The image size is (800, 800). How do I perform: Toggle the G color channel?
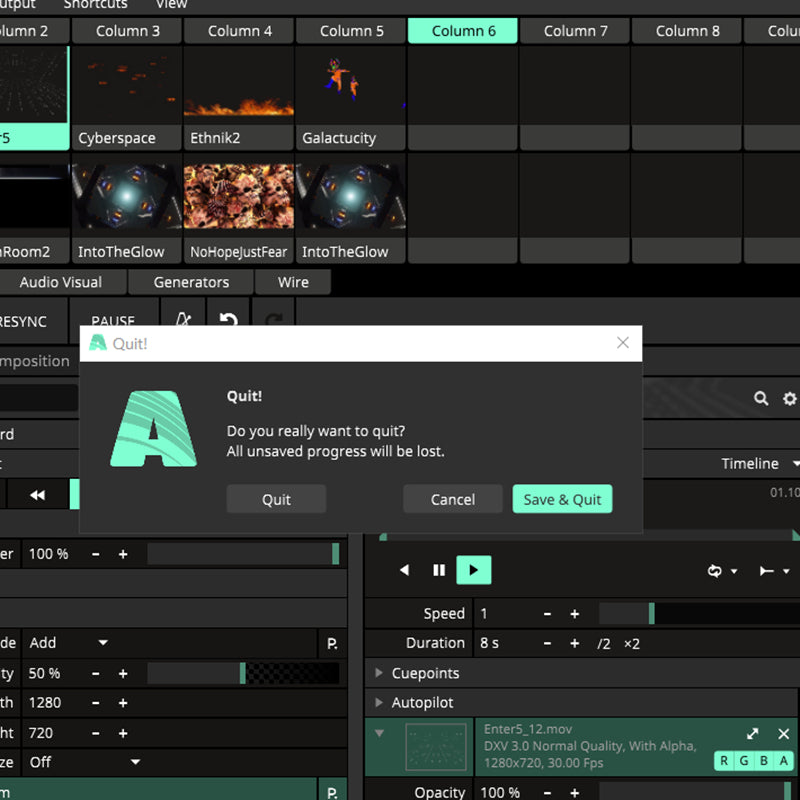744,762
